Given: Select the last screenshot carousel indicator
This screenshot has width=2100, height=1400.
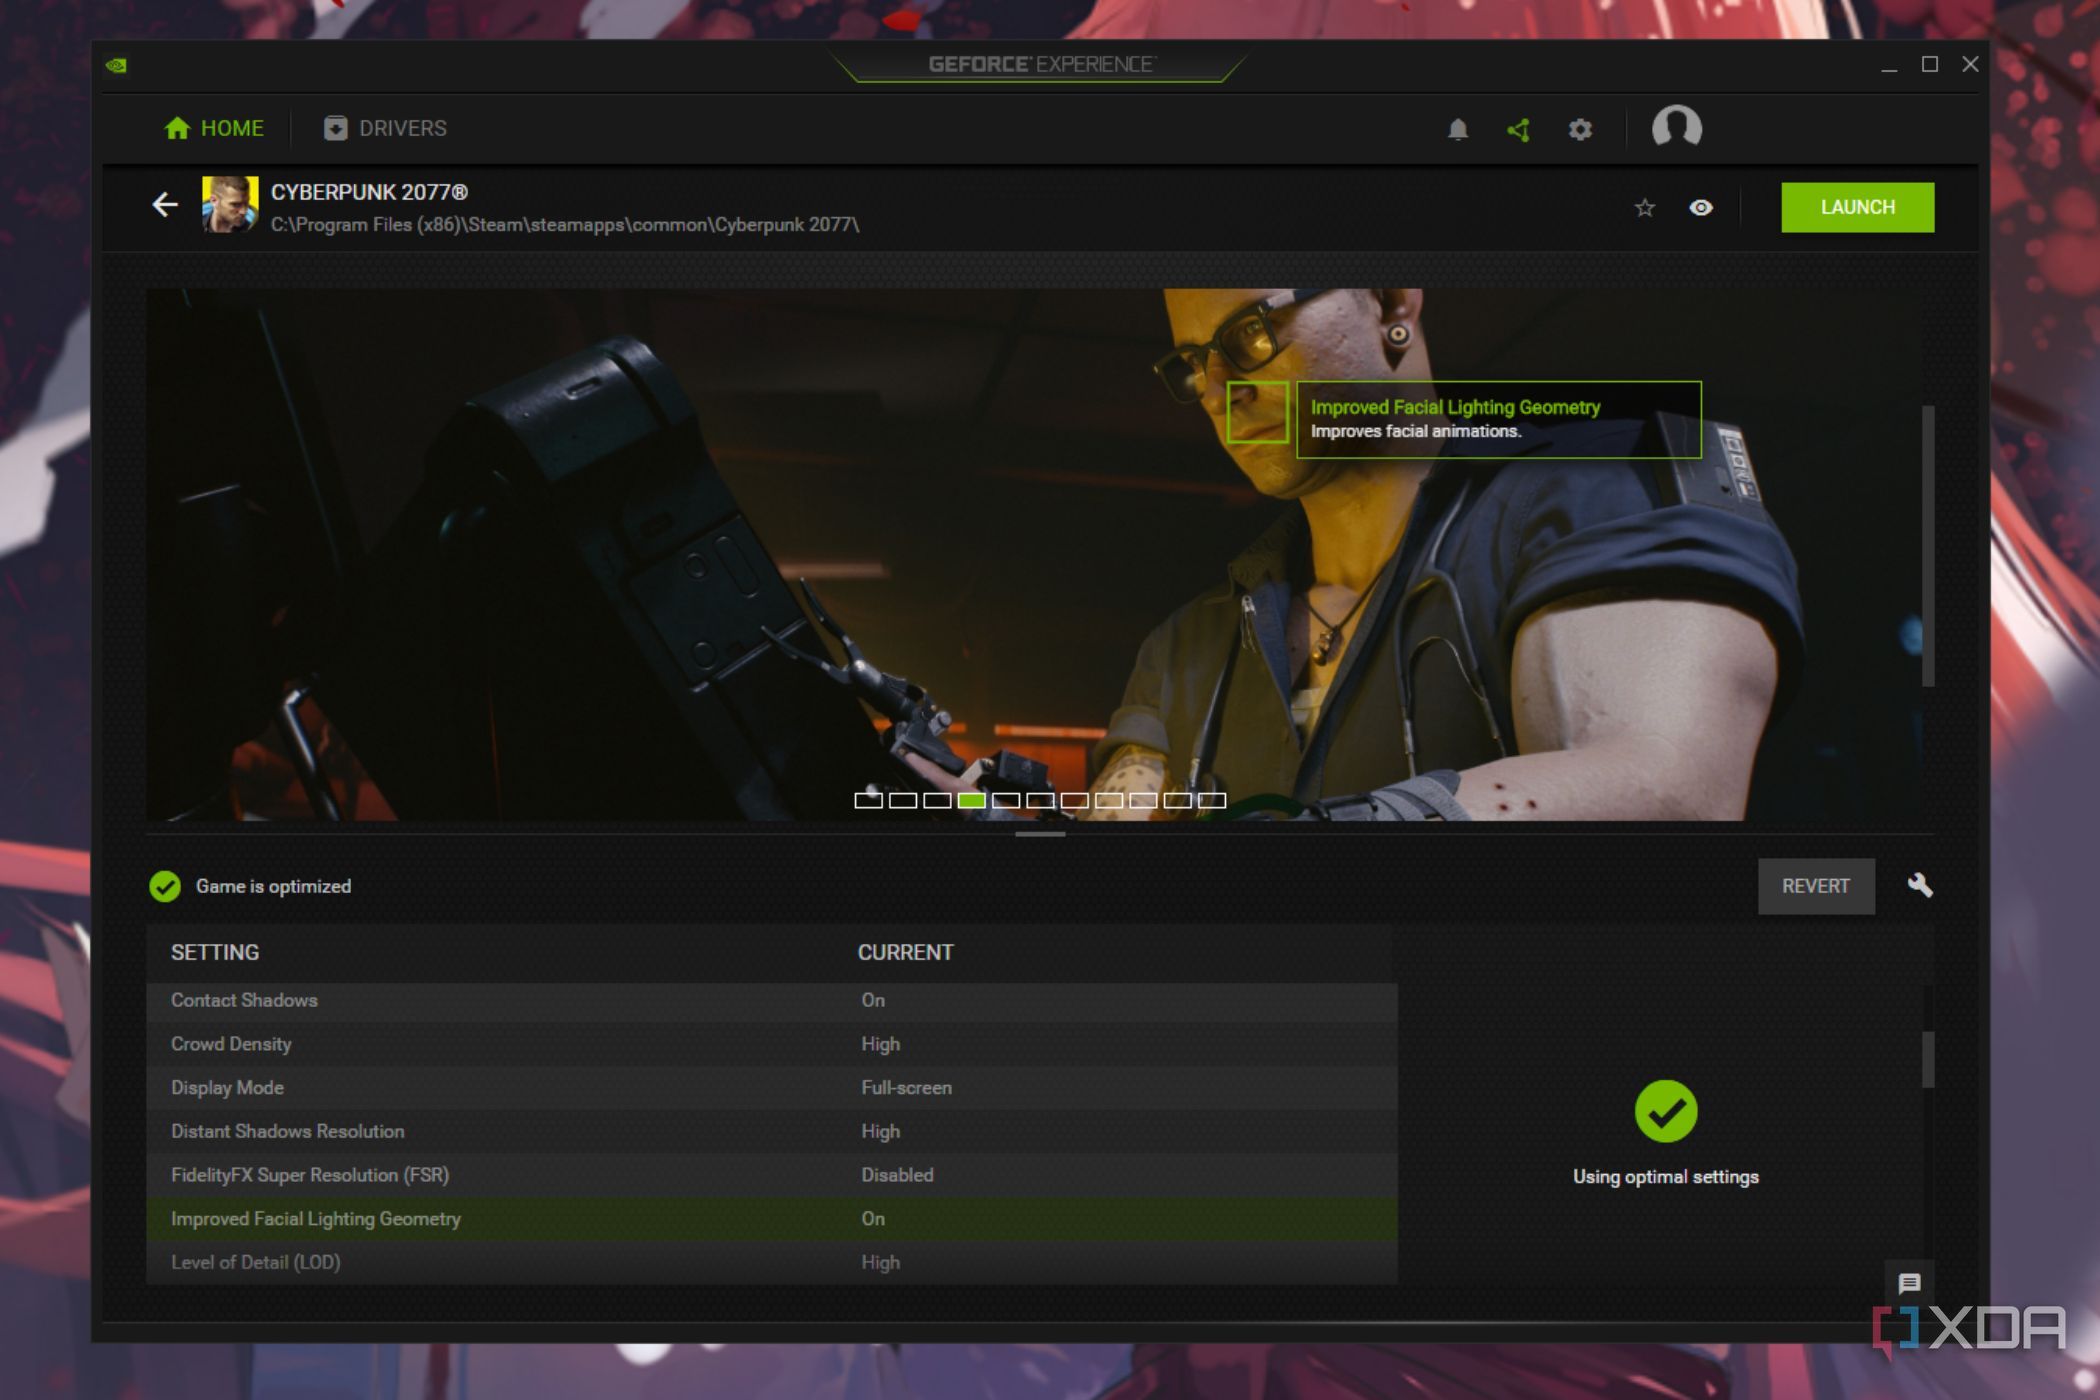Looking at the screenshot, I should pyautogui.click(x=1212, y=800).
